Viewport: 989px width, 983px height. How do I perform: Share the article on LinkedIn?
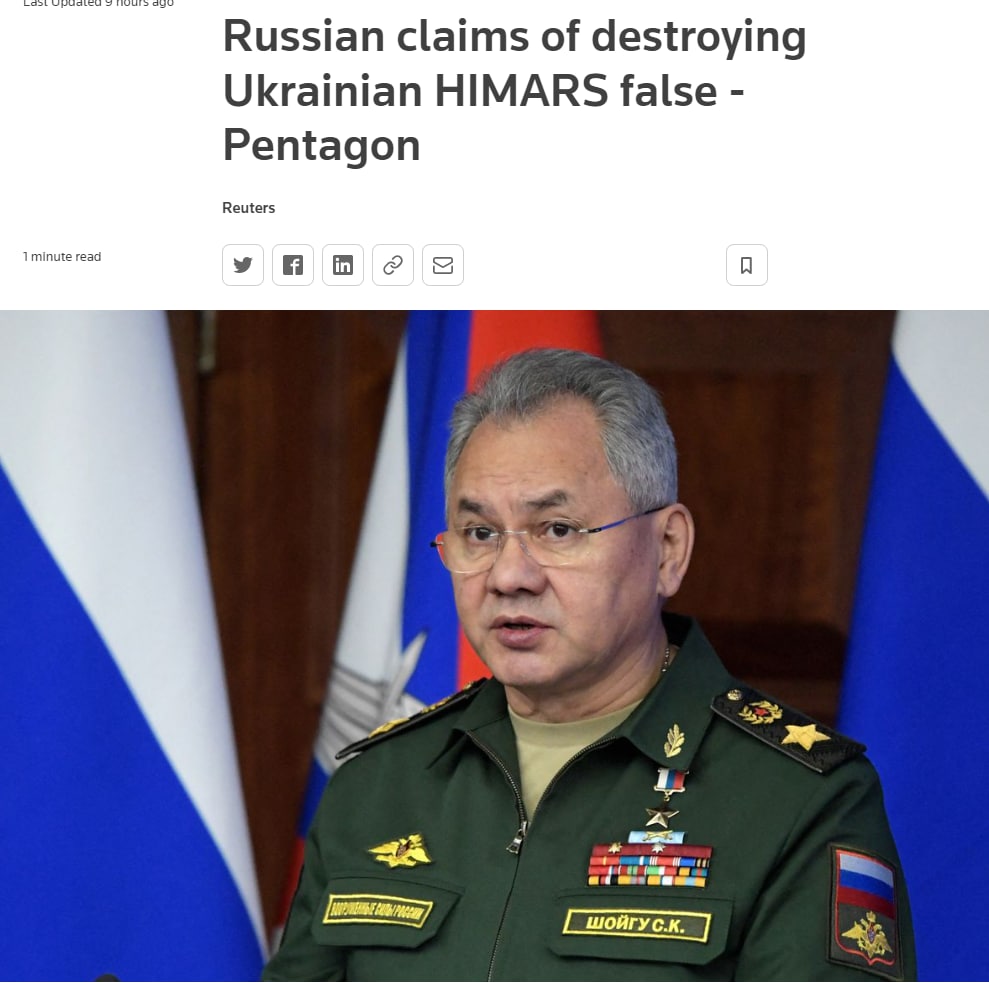[343, 265]
